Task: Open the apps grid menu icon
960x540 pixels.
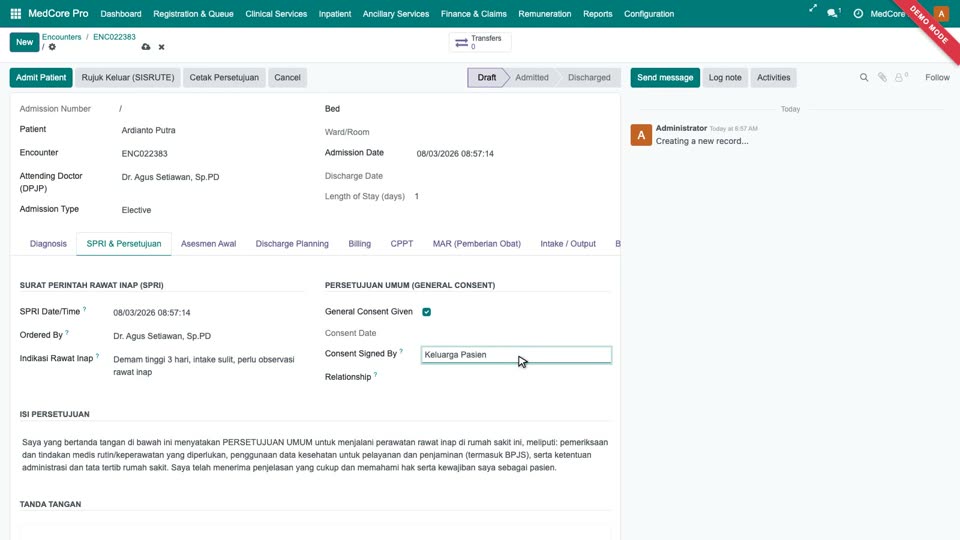Action: 16,13
